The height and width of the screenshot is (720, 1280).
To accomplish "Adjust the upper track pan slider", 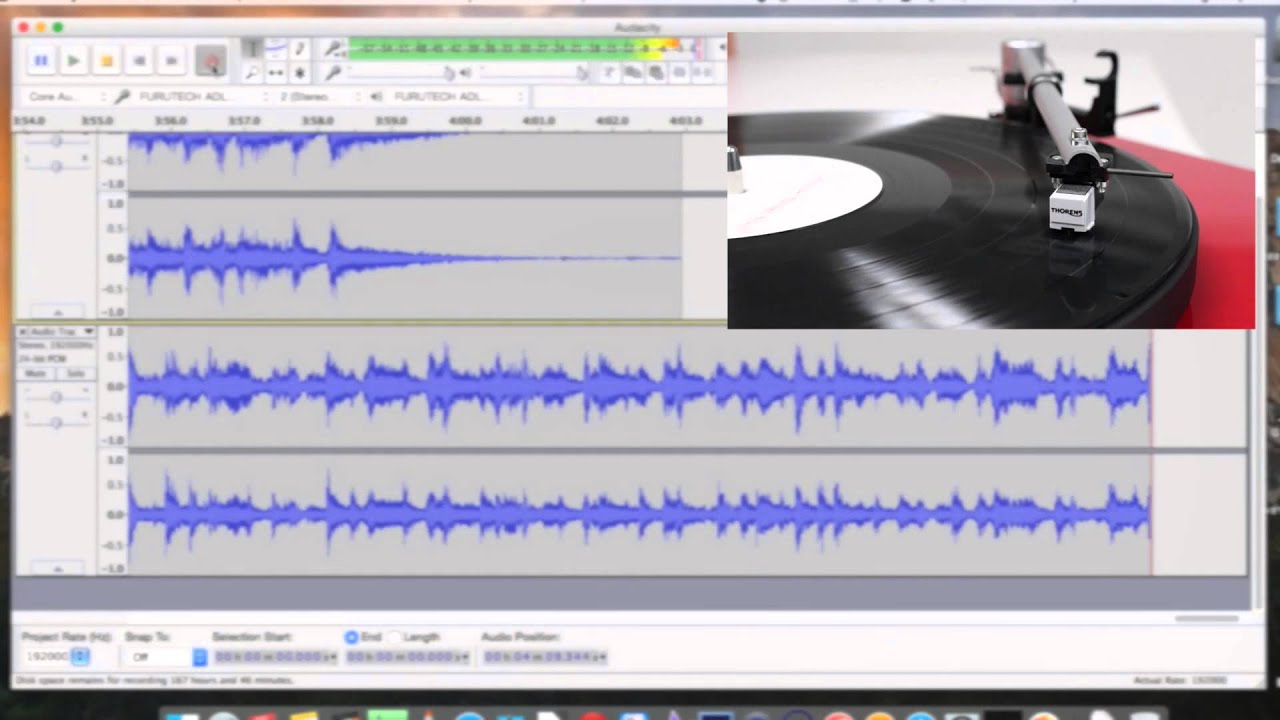I will point(56,165).
